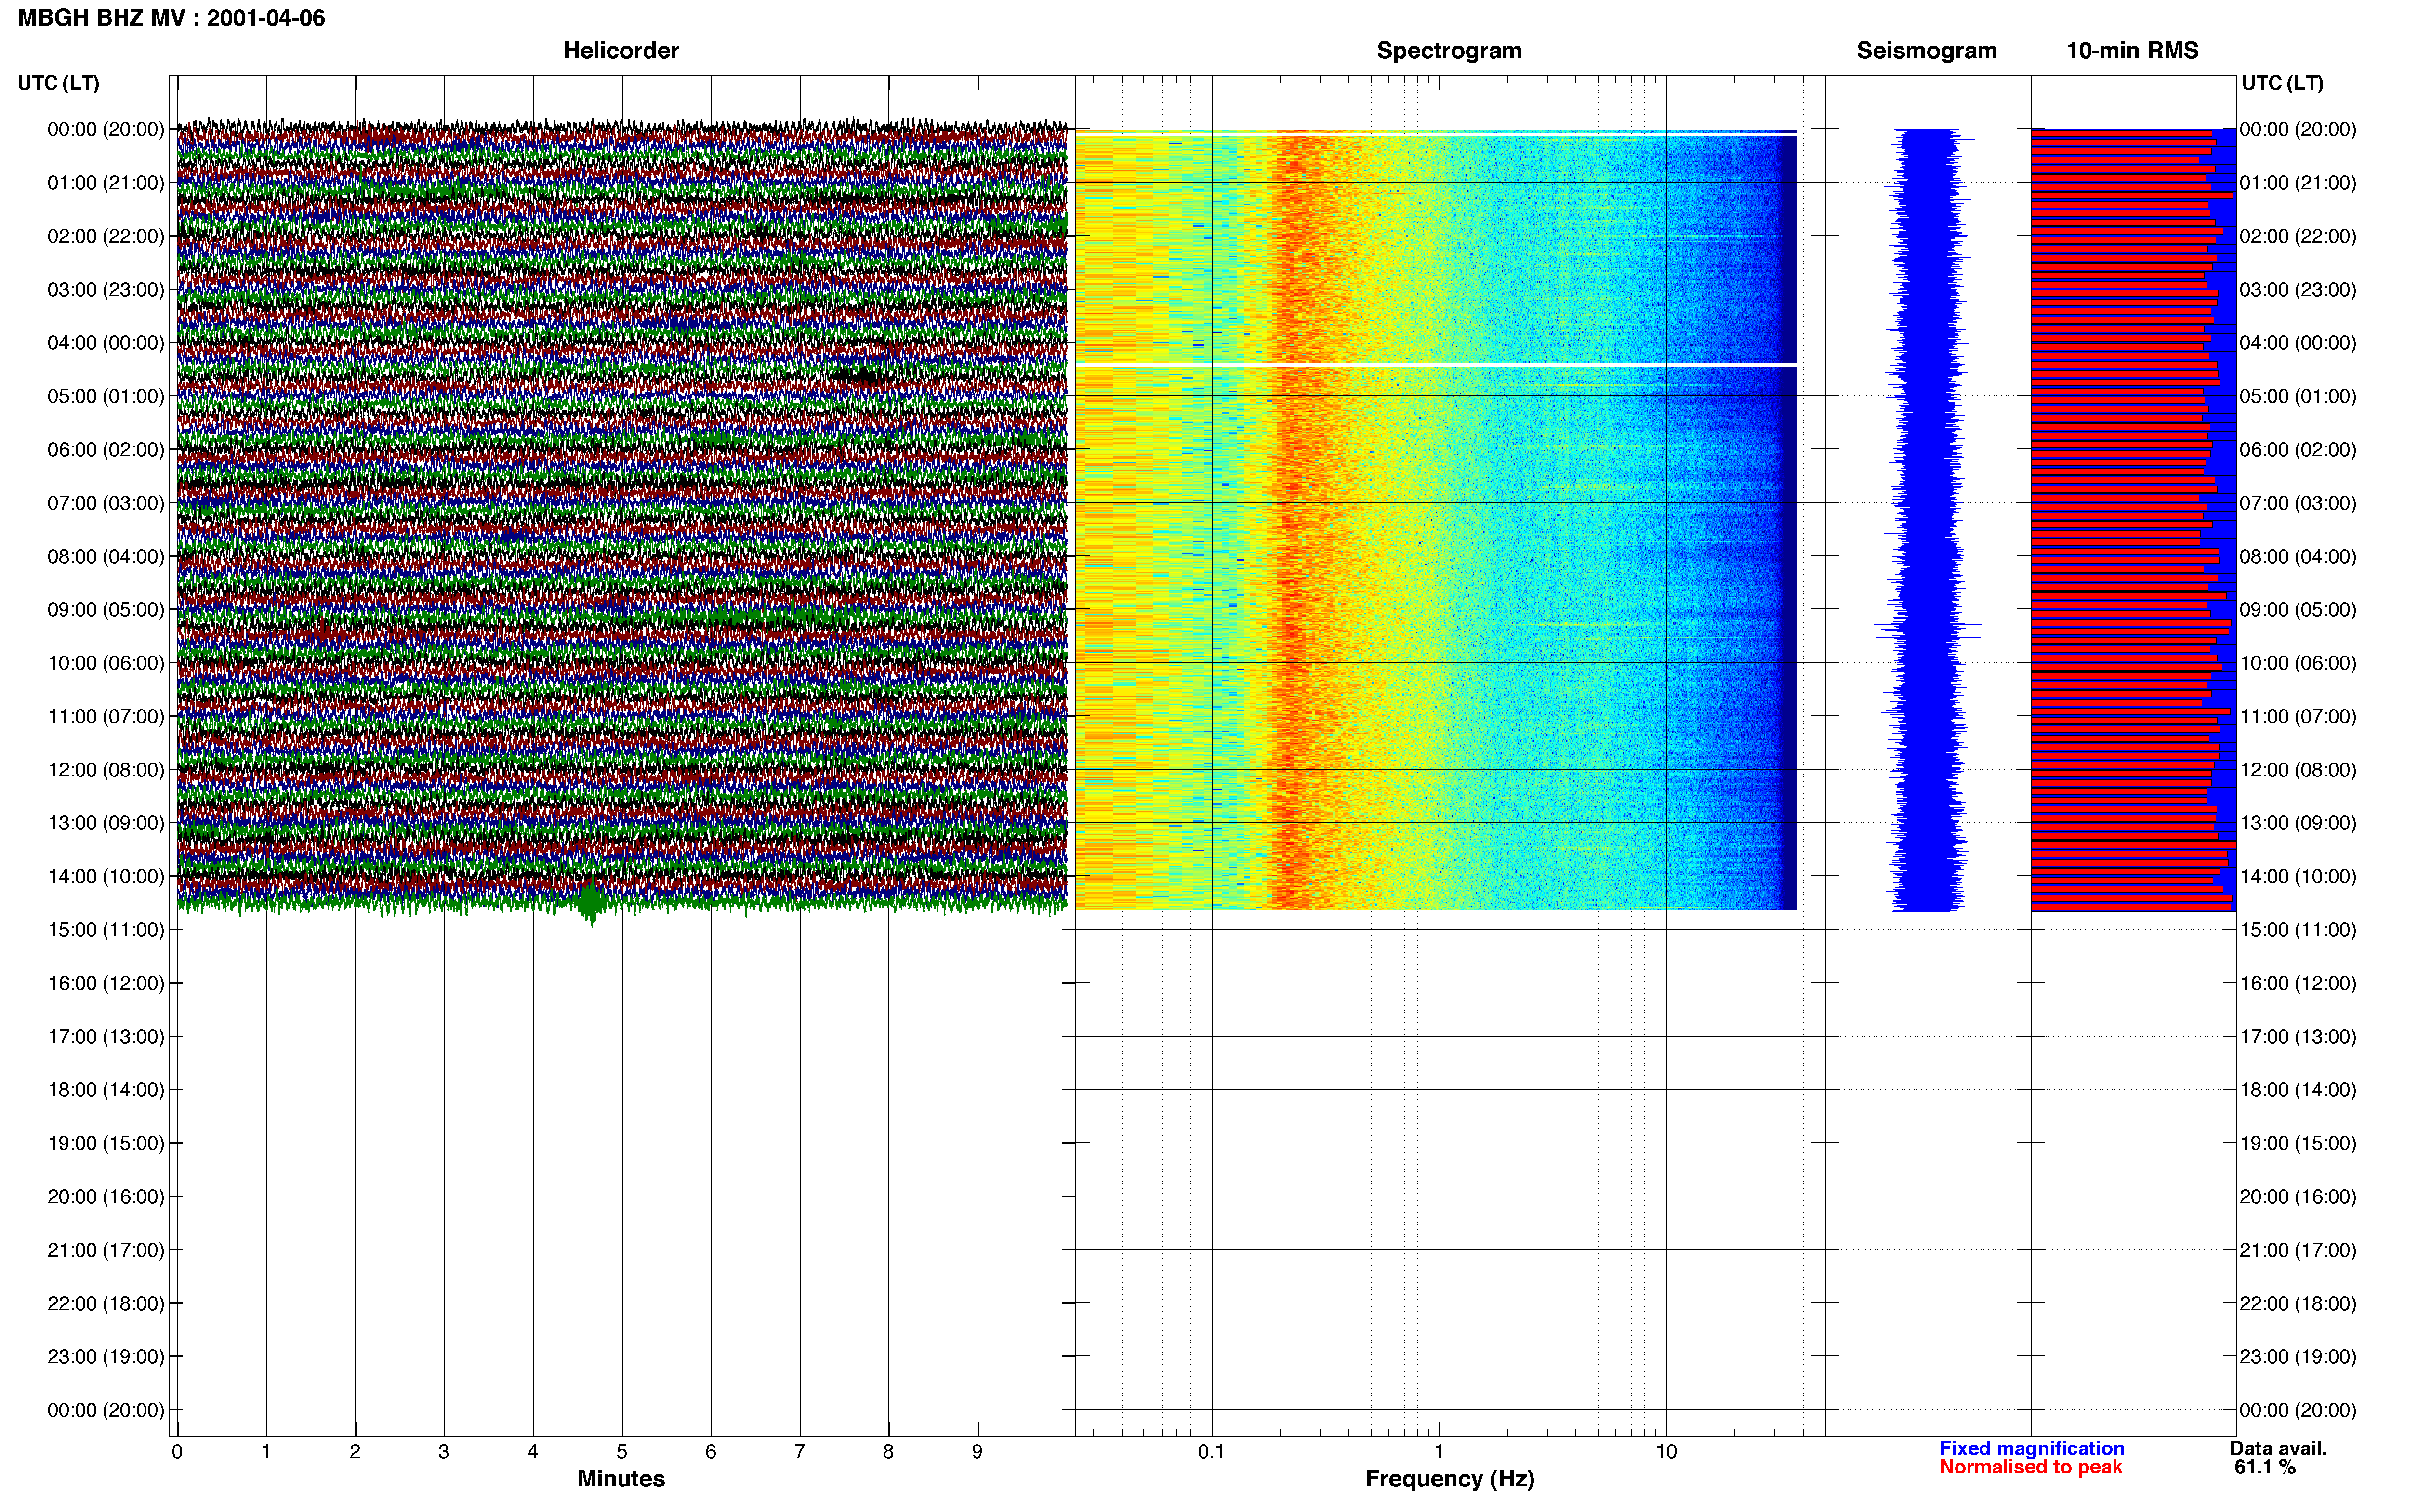Click RMS-side time label '08:00 (04:00)'
The width and height of the screenshot is (2418, 1512).
[2298, 556]
